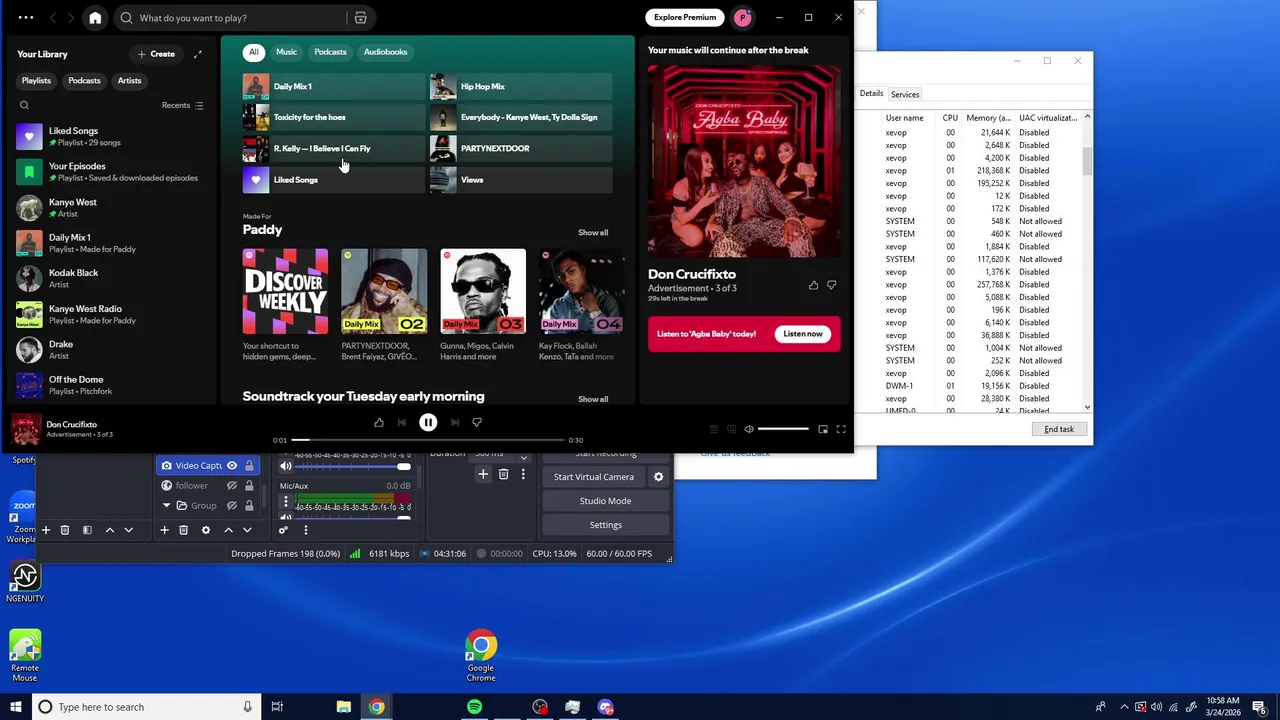Open the Create playlist menu

[x=156, y=54]
